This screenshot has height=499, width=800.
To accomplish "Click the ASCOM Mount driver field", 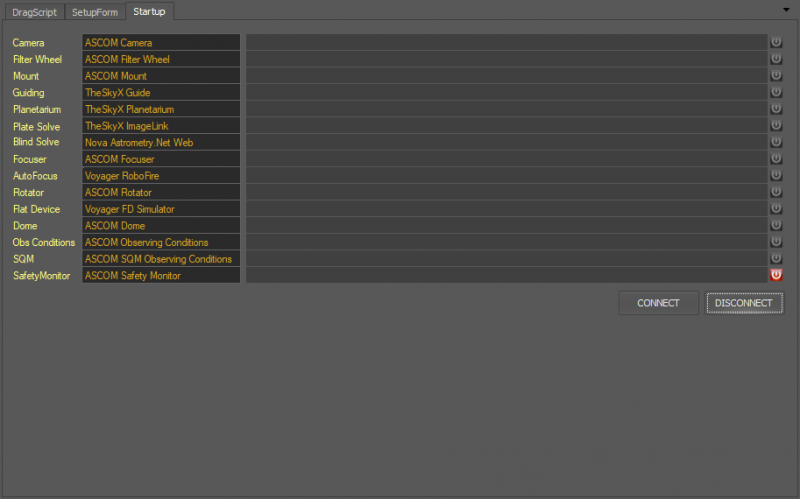I will [x=161, y=76].
